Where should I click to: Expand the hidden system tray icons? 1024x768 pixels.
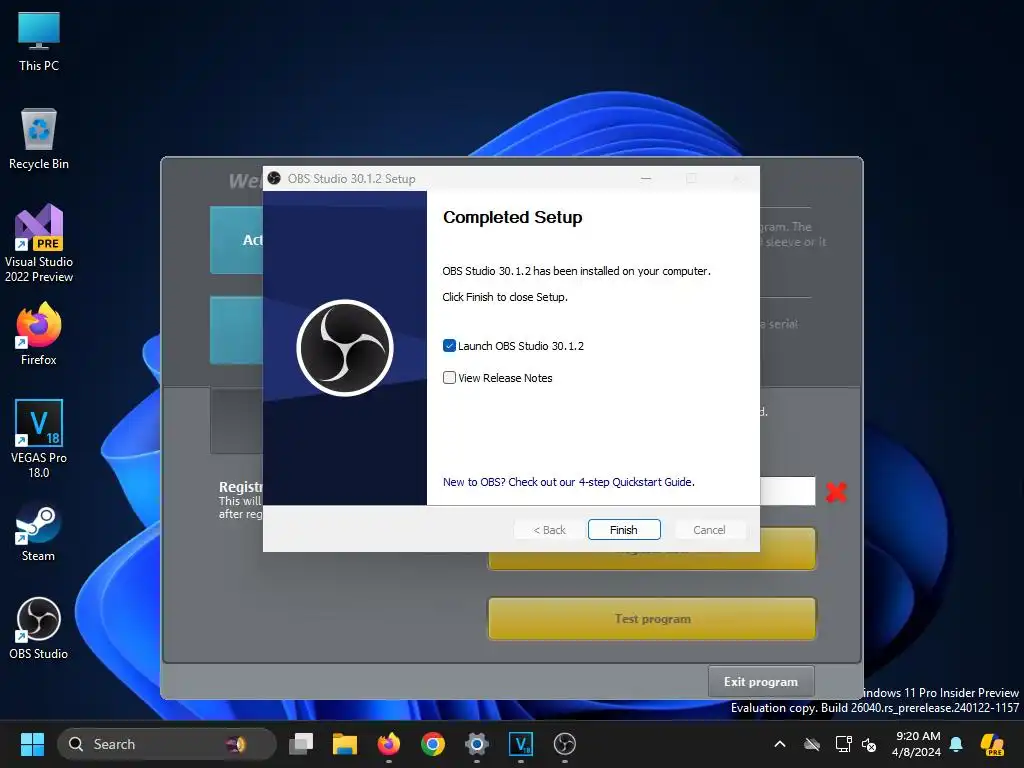click(780, 744)
